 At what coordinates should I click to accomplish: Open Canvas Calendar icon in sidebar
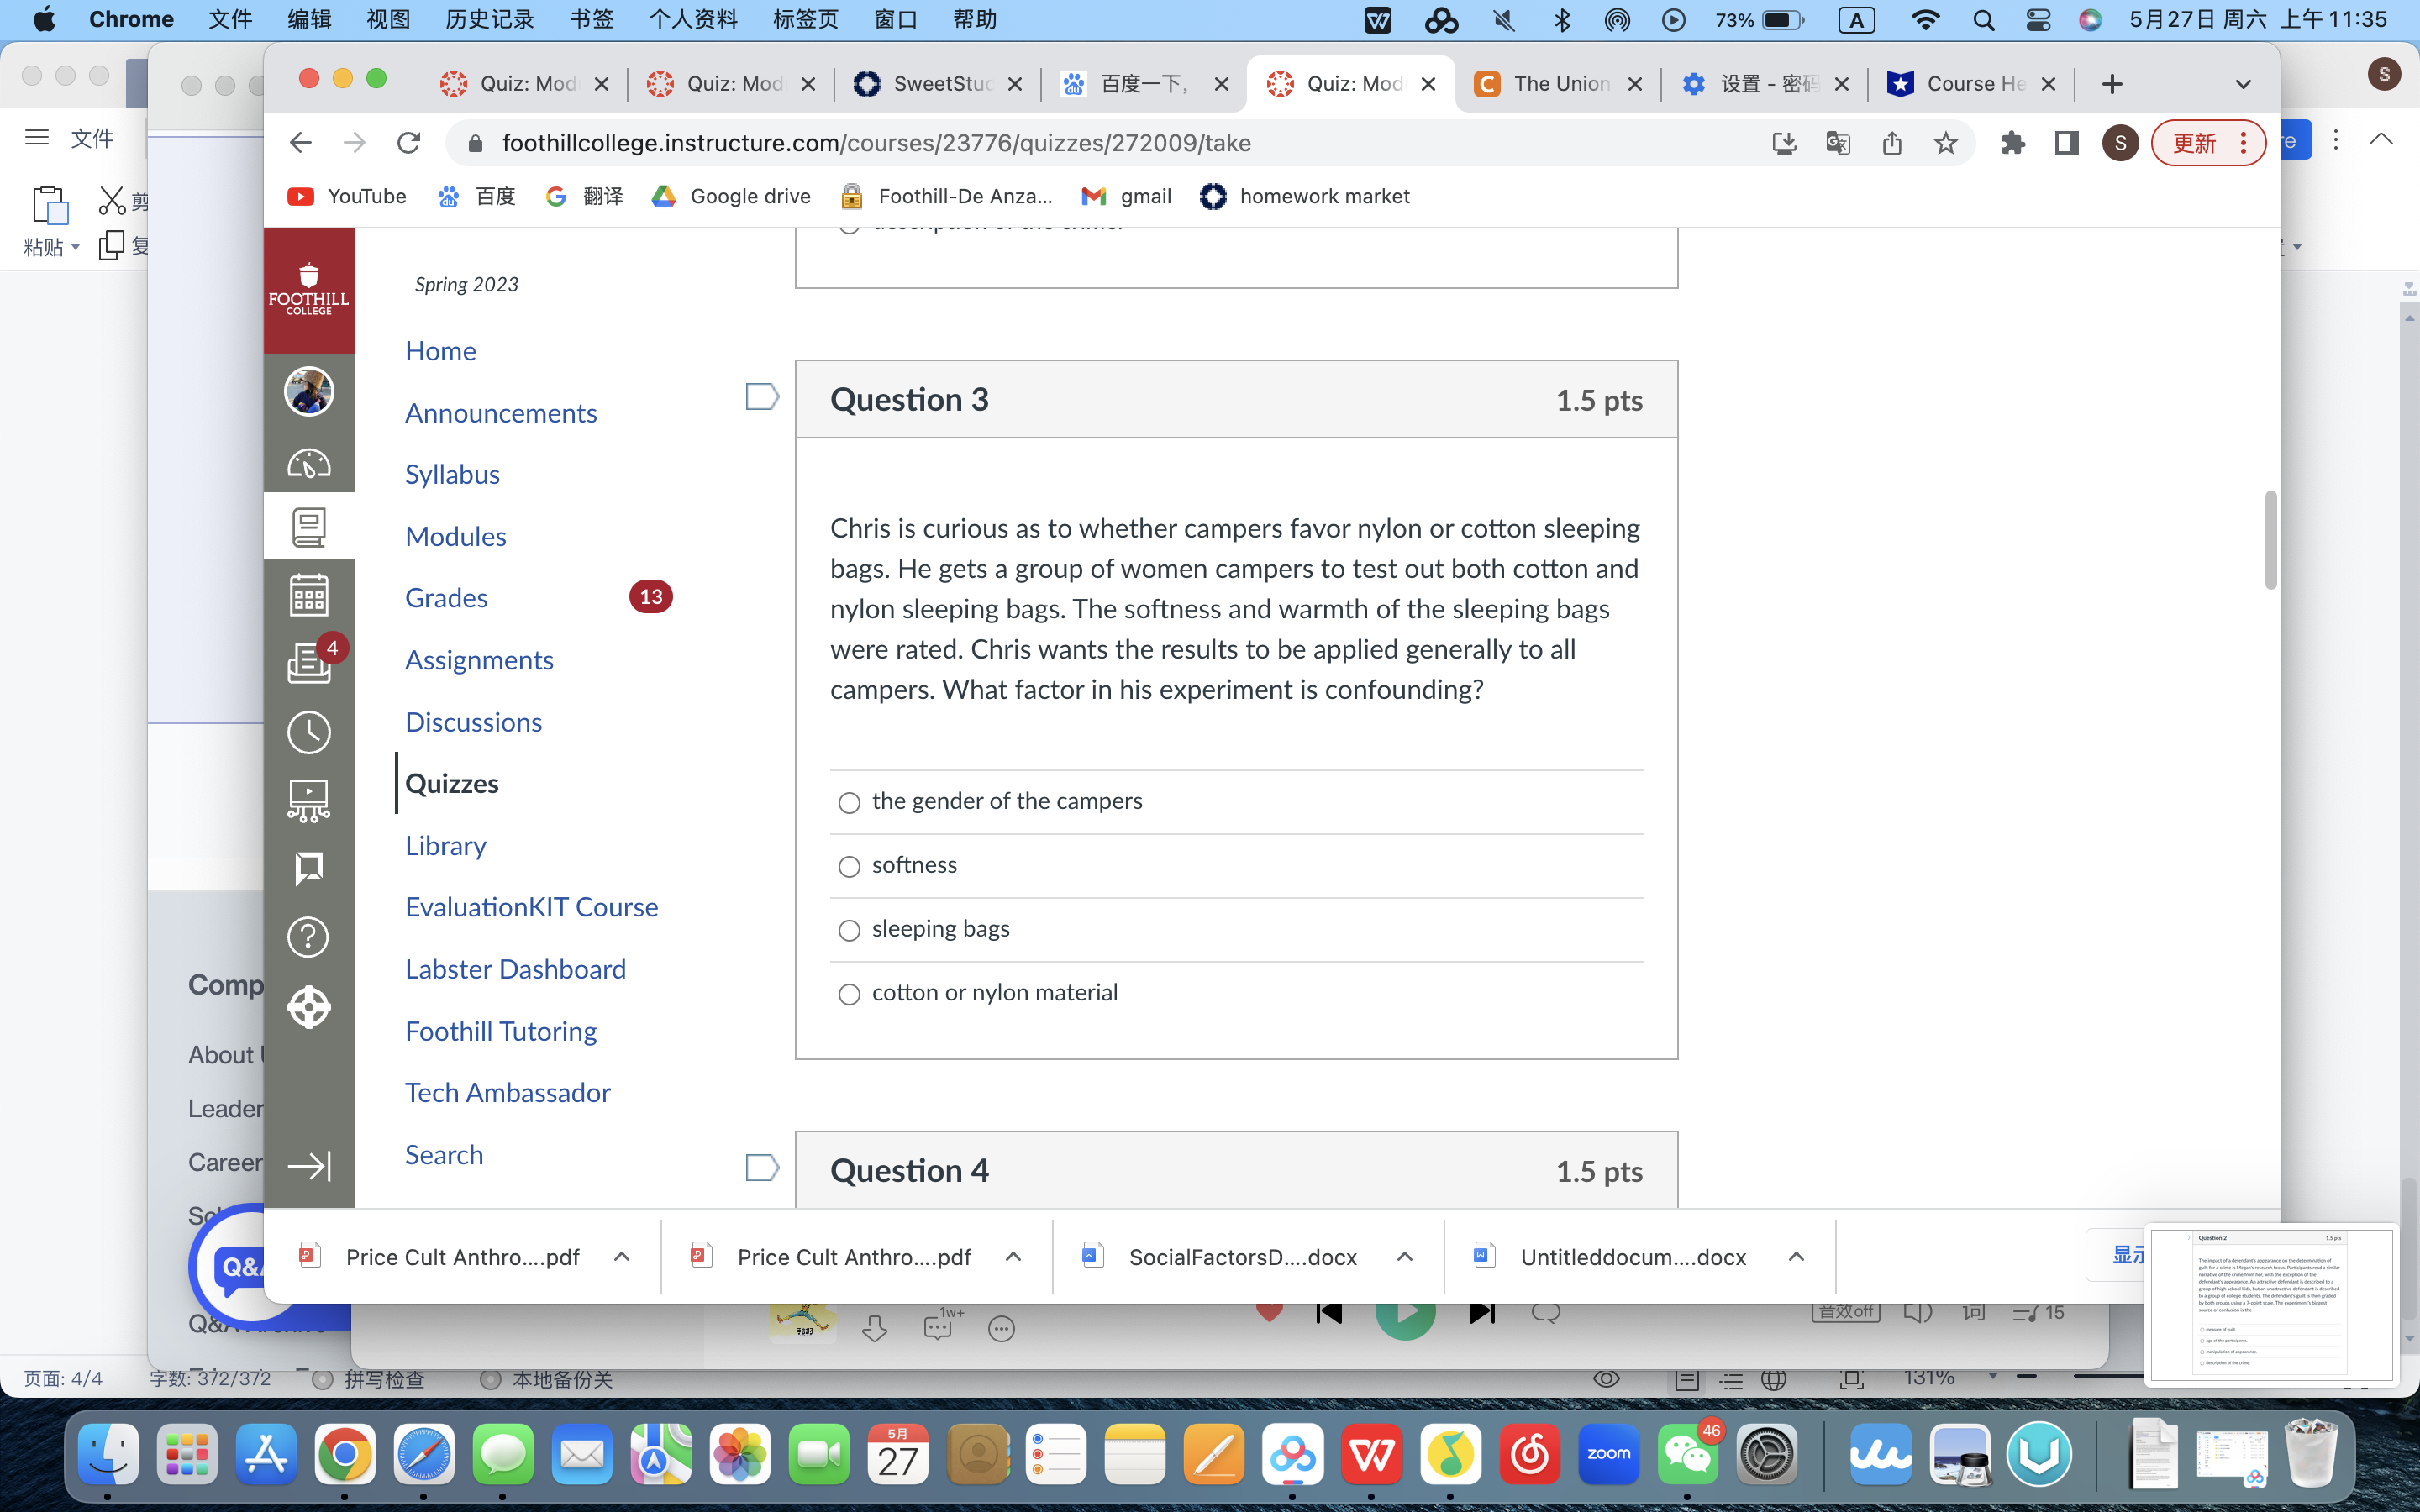coord(309,595)
